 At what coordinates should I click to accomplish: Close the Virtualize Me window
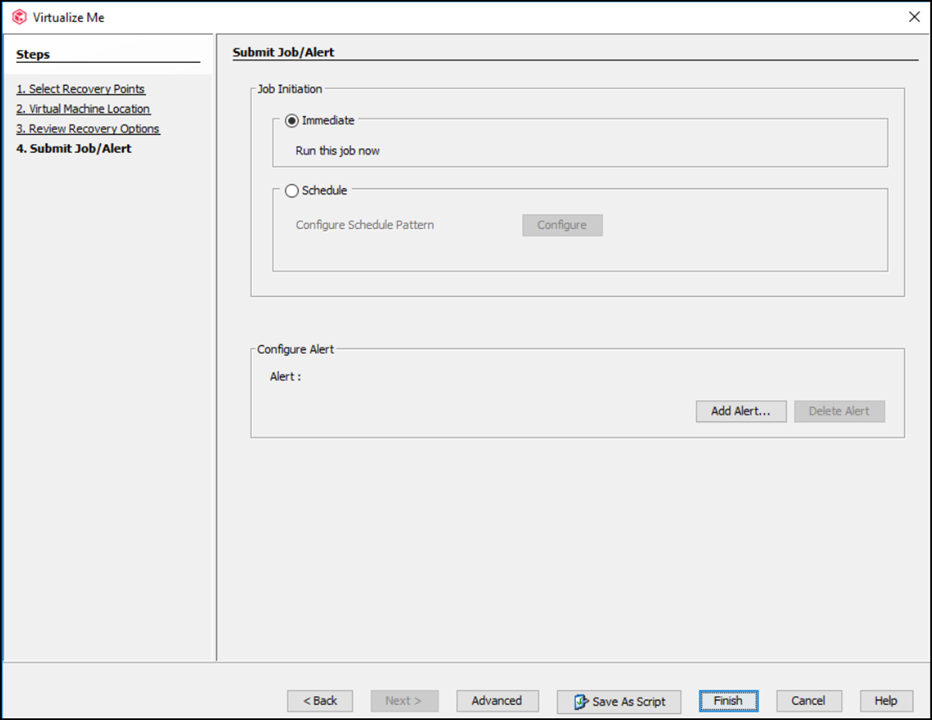point(913,16)
